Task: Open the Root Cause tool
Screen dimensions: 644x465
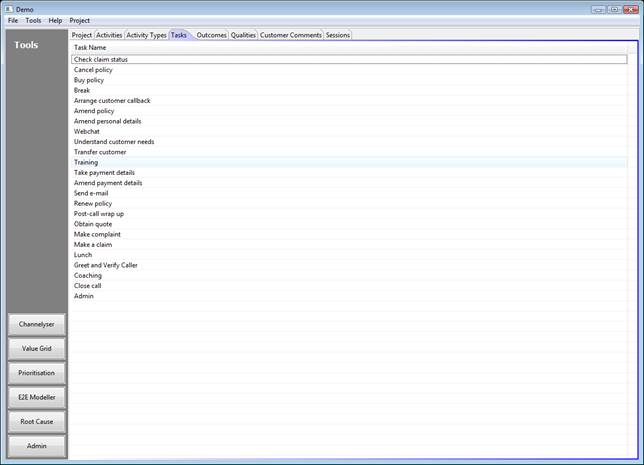Action: pos(37,421)
